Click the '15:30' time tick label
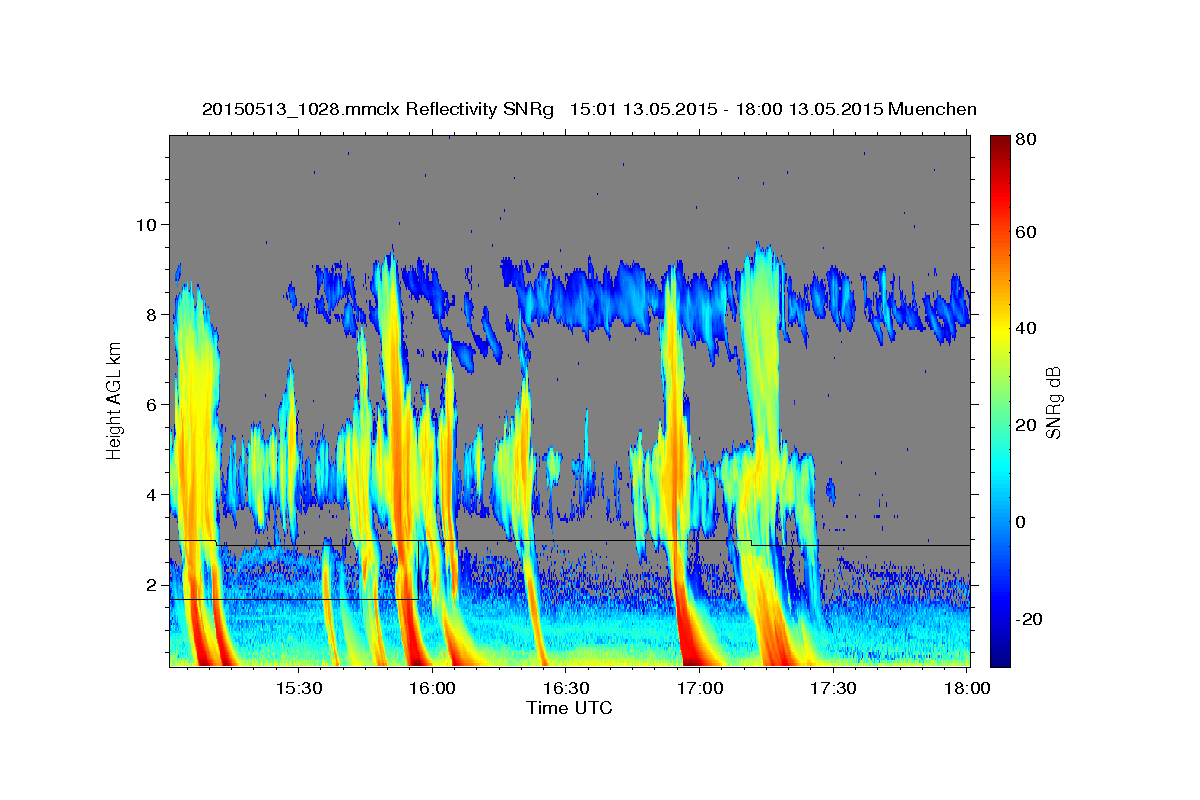1200x800 pixels. tap(298, 688)
